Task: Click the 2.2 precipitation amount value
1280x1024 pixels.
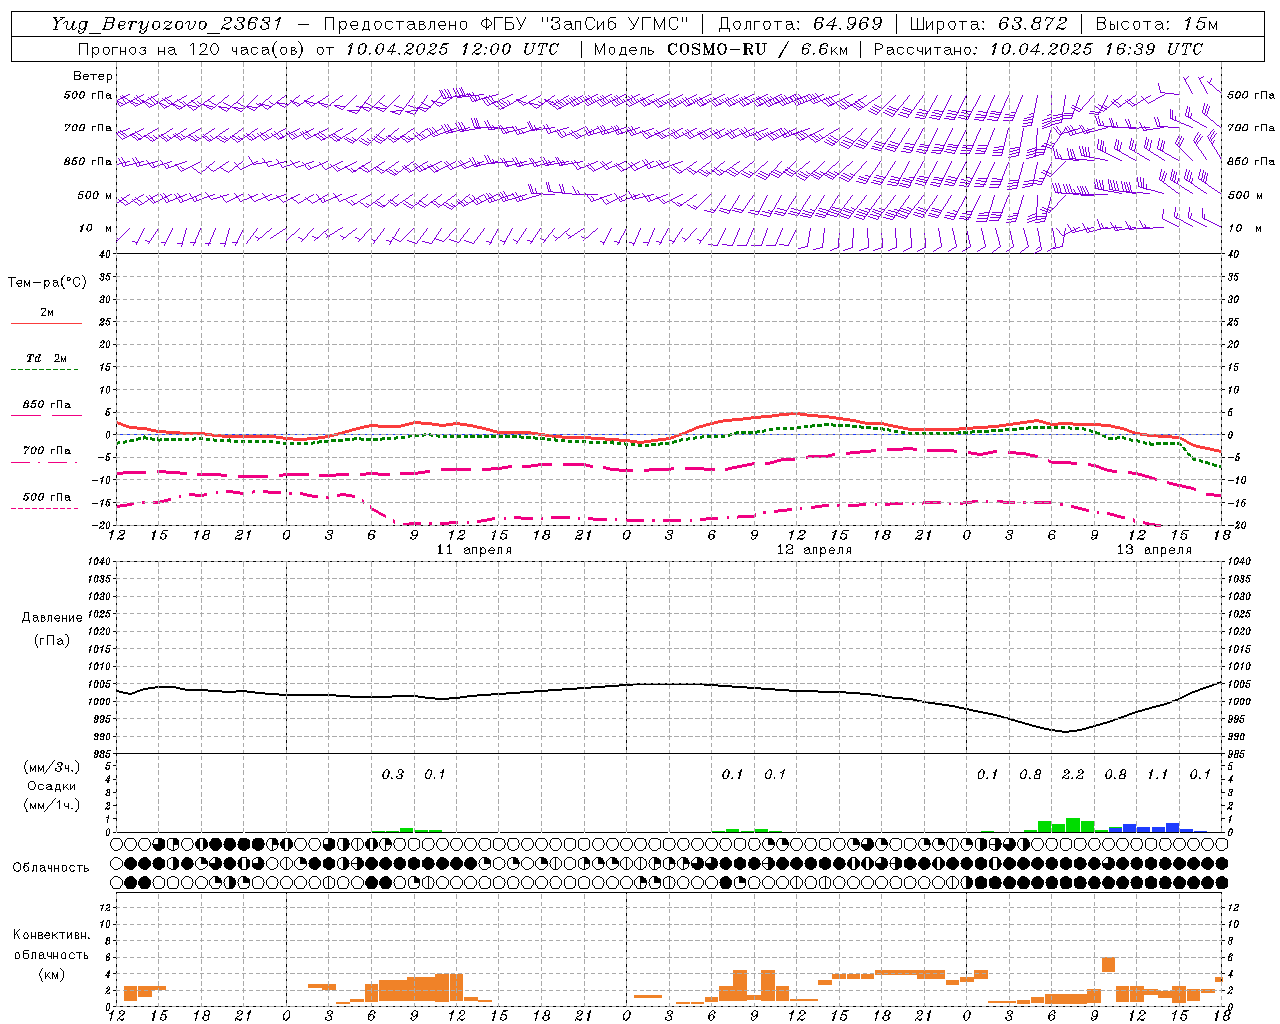Action: click(1073, 775)
